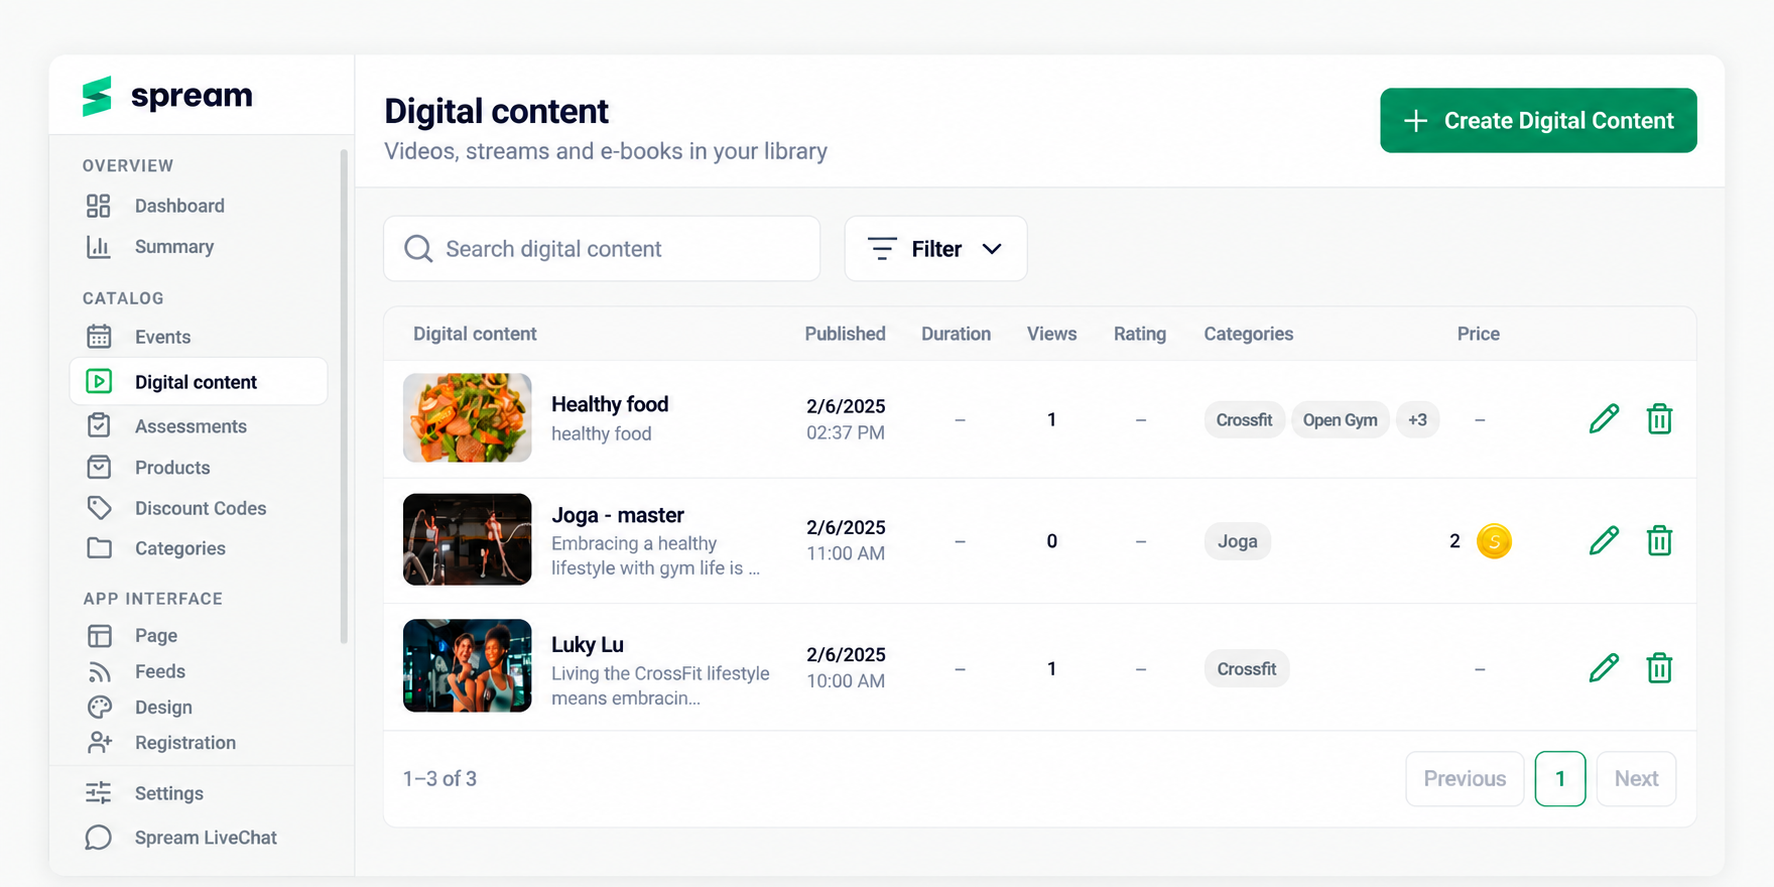Edit the Healthy food entry with pencil icon
The height and width of the screenshot is (887, 1774).
[1603, 419]
